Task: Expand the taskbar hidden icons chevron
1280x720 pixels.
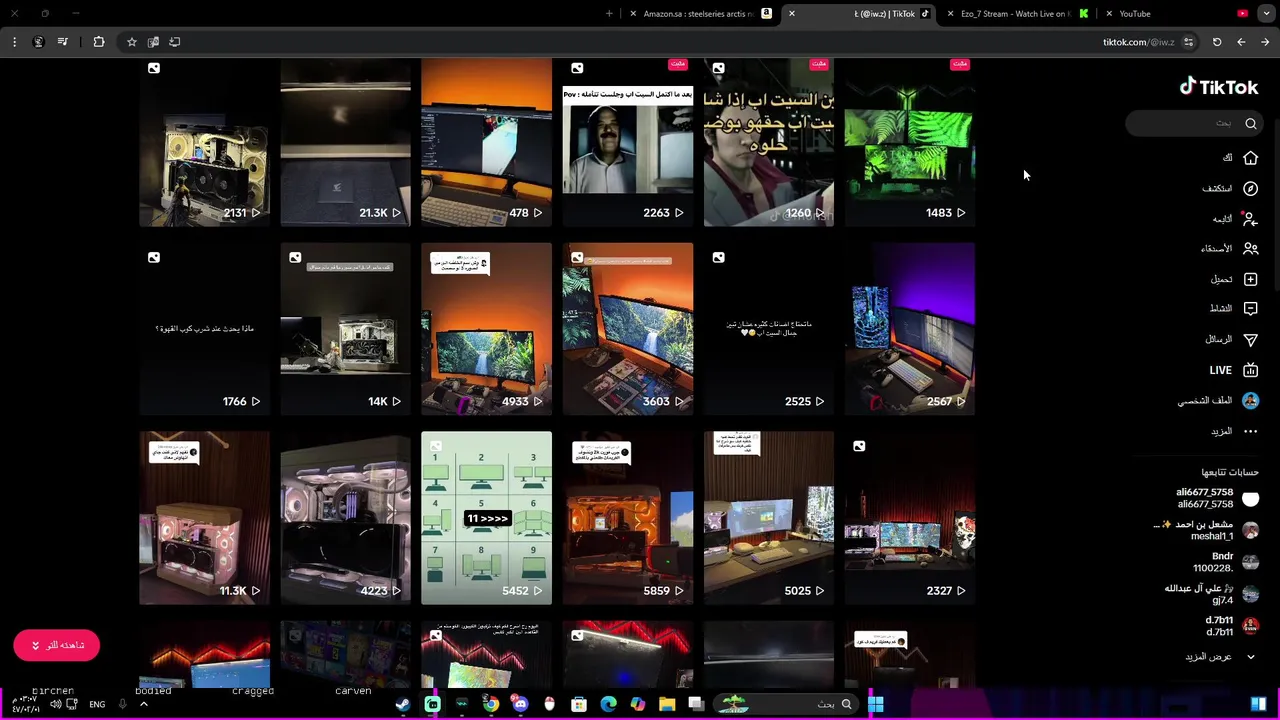Action: 143,704
